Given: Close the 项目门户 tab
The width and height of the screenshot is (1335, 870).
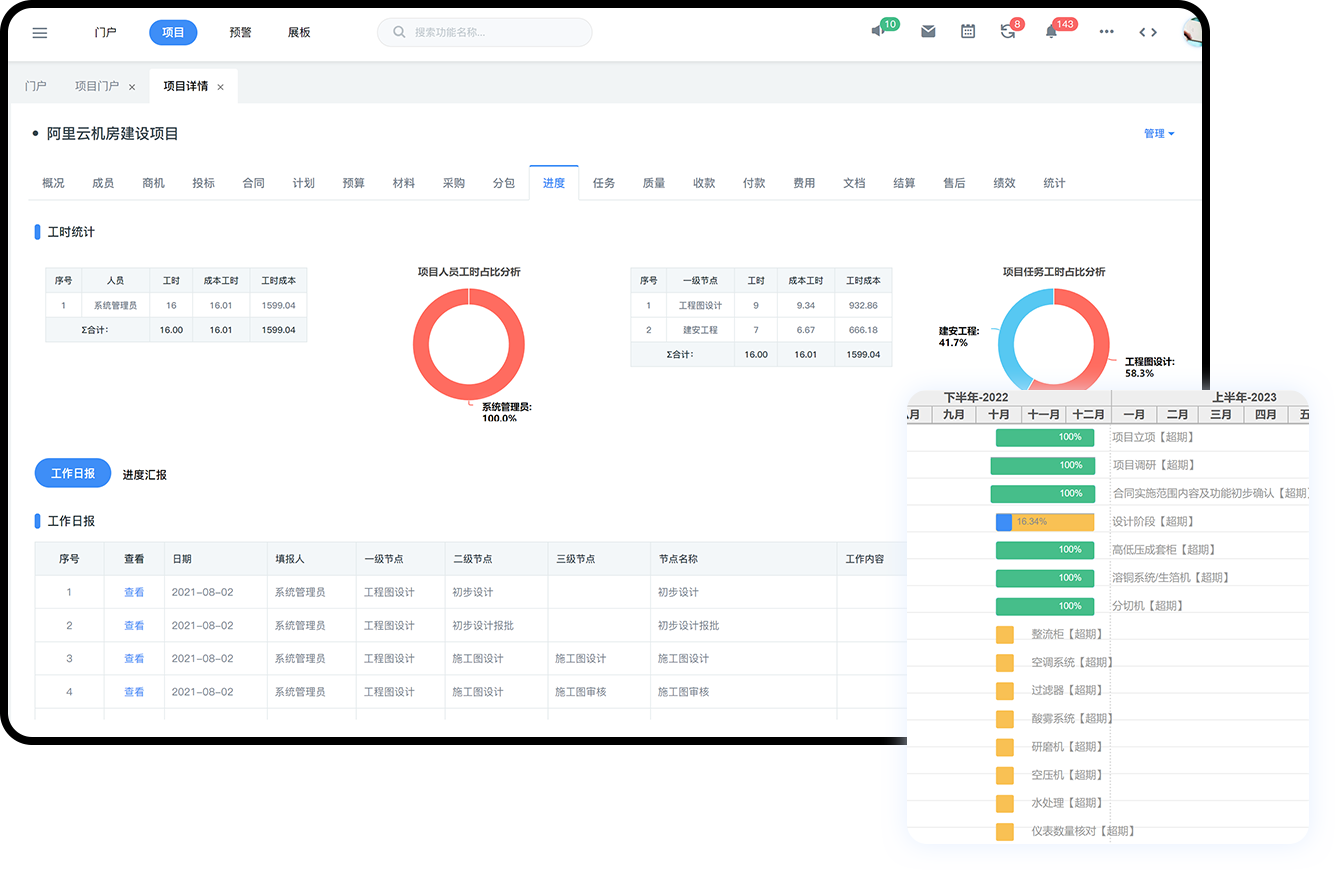Looking at the screenshot, I should point(132,87).
